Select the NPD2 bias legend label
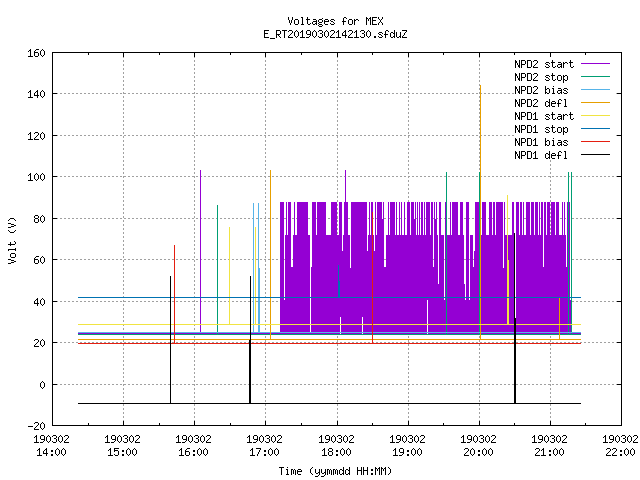Screen dimensions: 640x480 (541, 90)
